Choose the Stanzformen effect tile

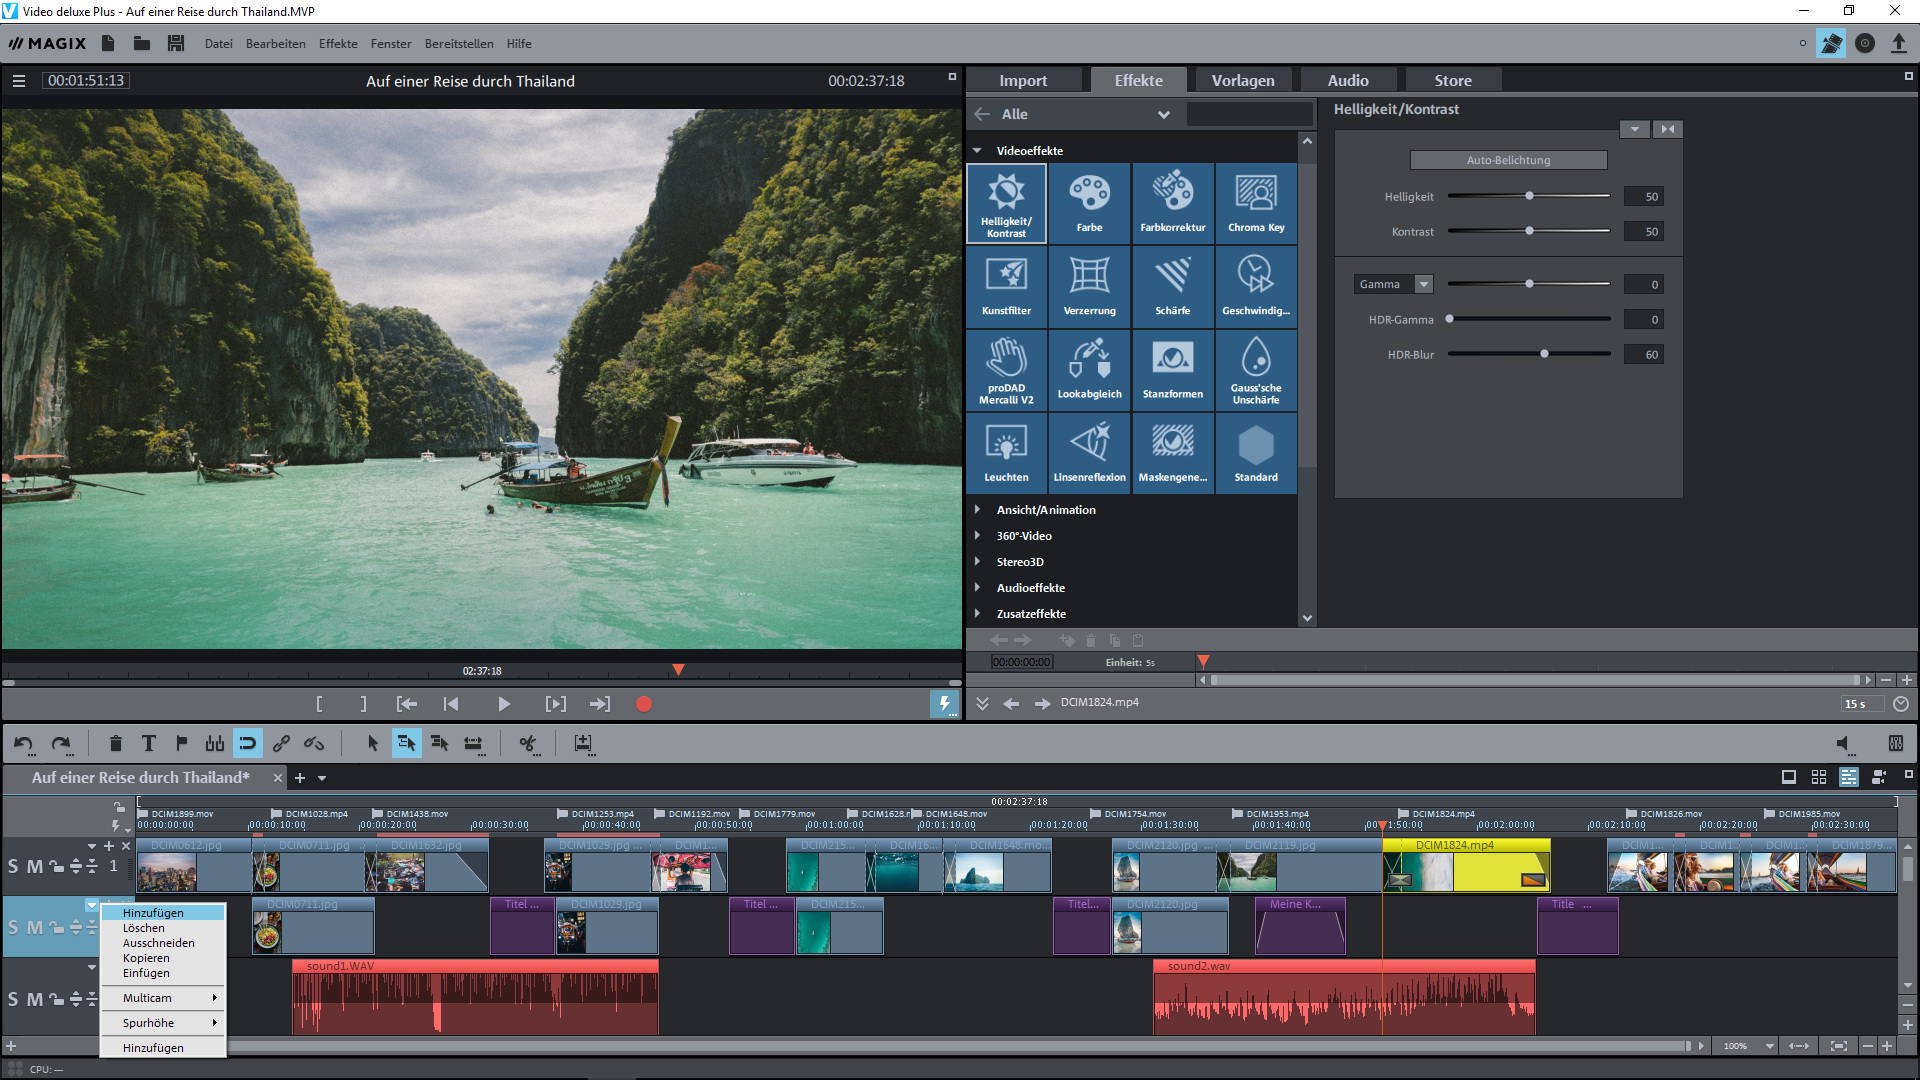pyautogui.click(x=1172, y=369)
